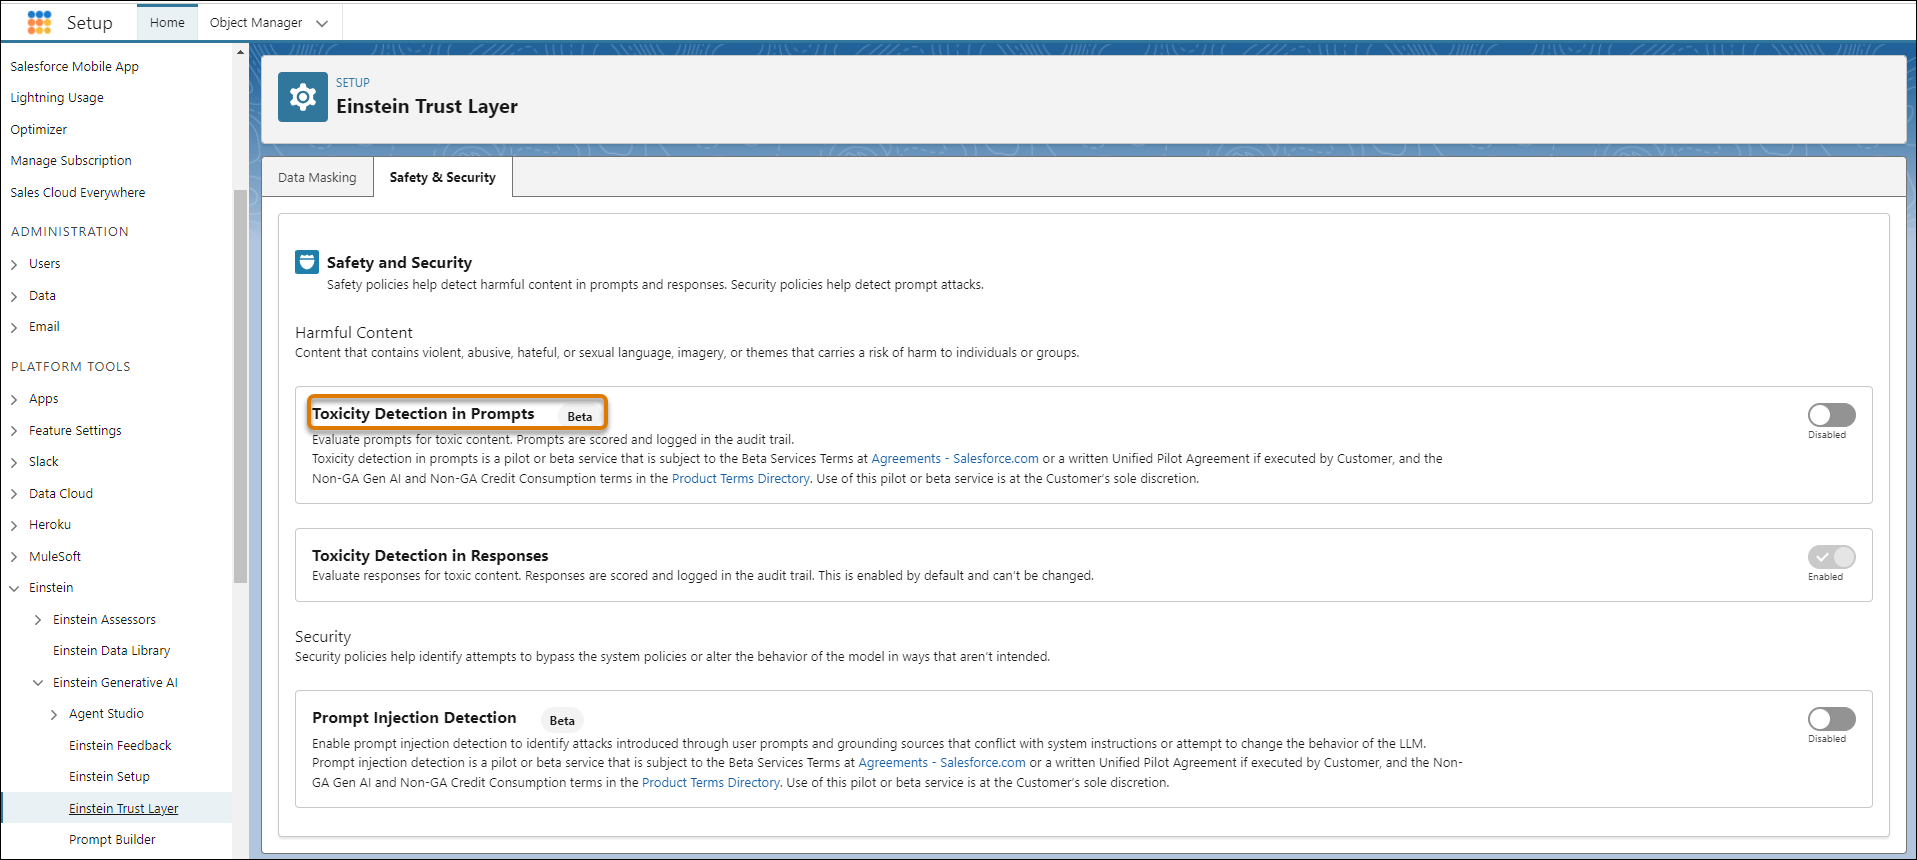1917x860 pixels.
Task: Open Einstein Data Library
Action: (112, 651)
